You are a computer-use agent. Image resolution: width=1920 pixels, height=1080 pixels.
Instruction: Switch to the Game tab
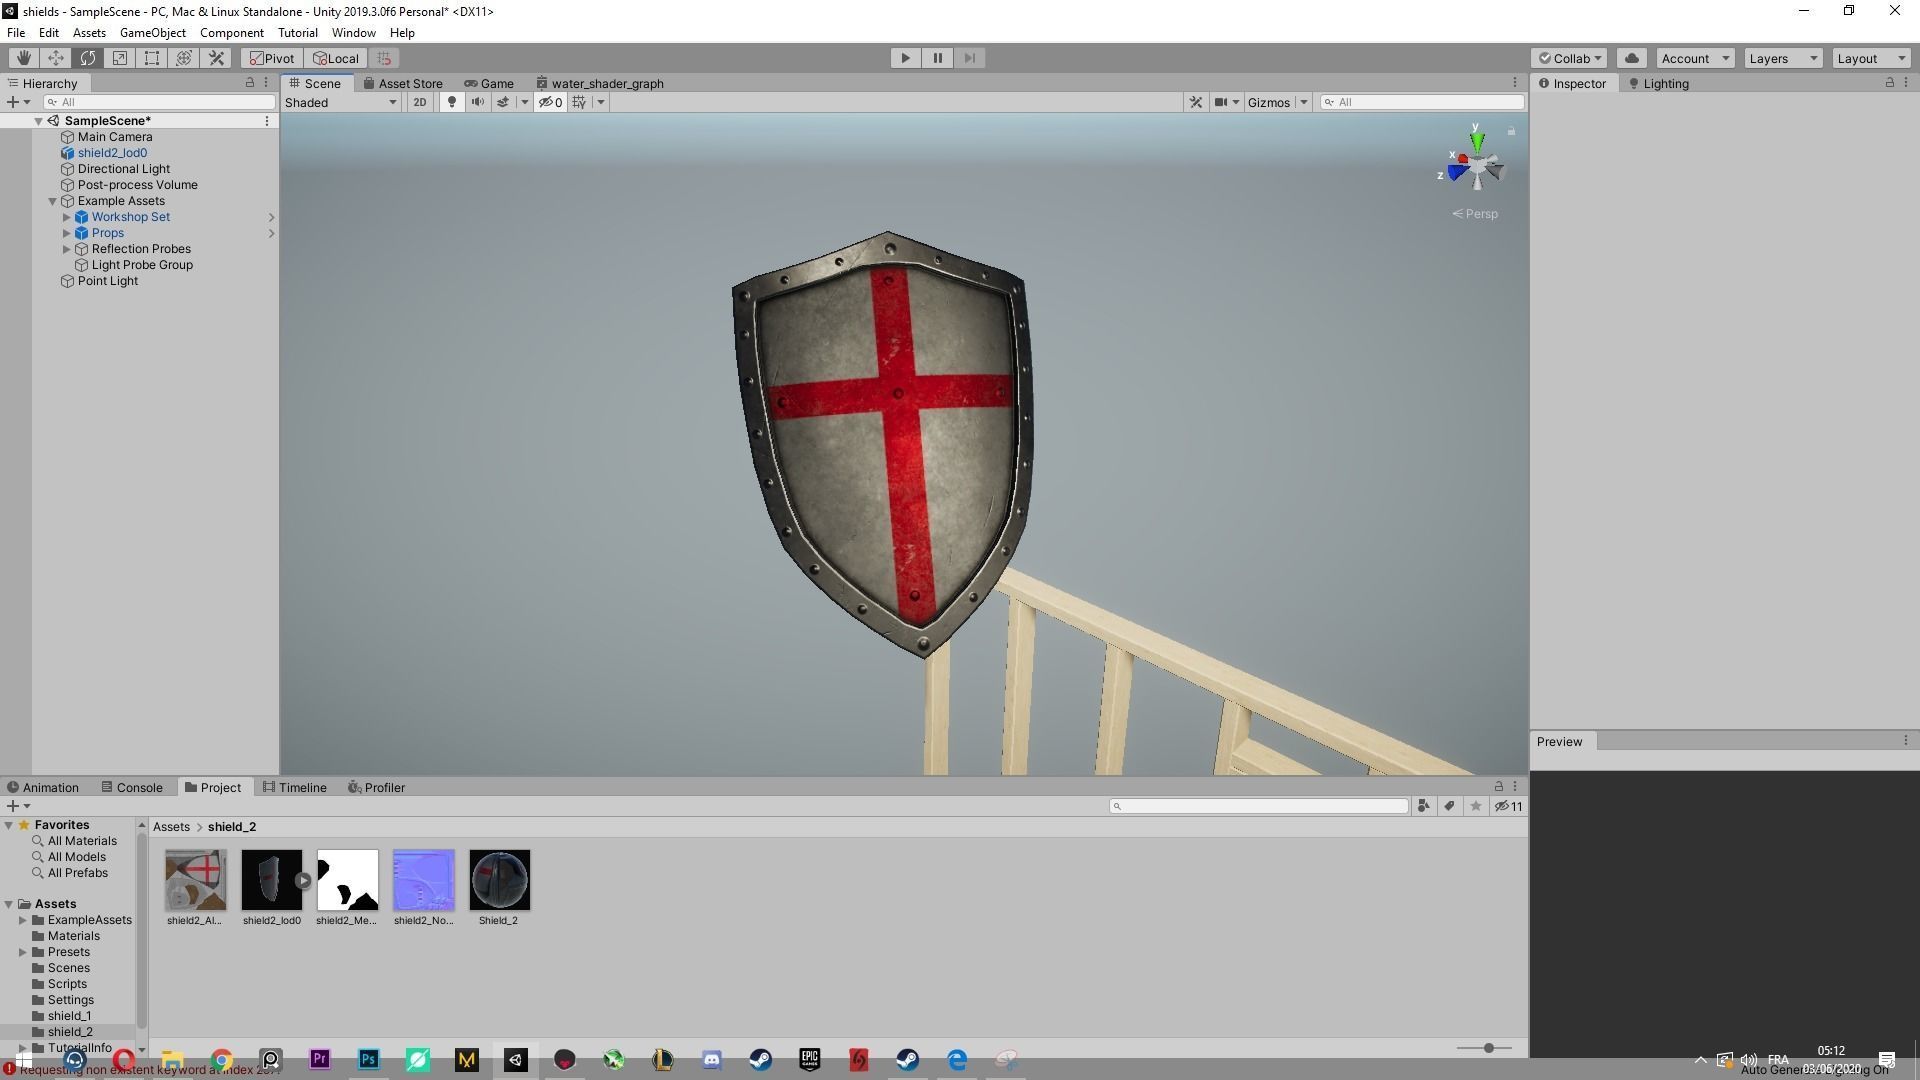point(489,84)
